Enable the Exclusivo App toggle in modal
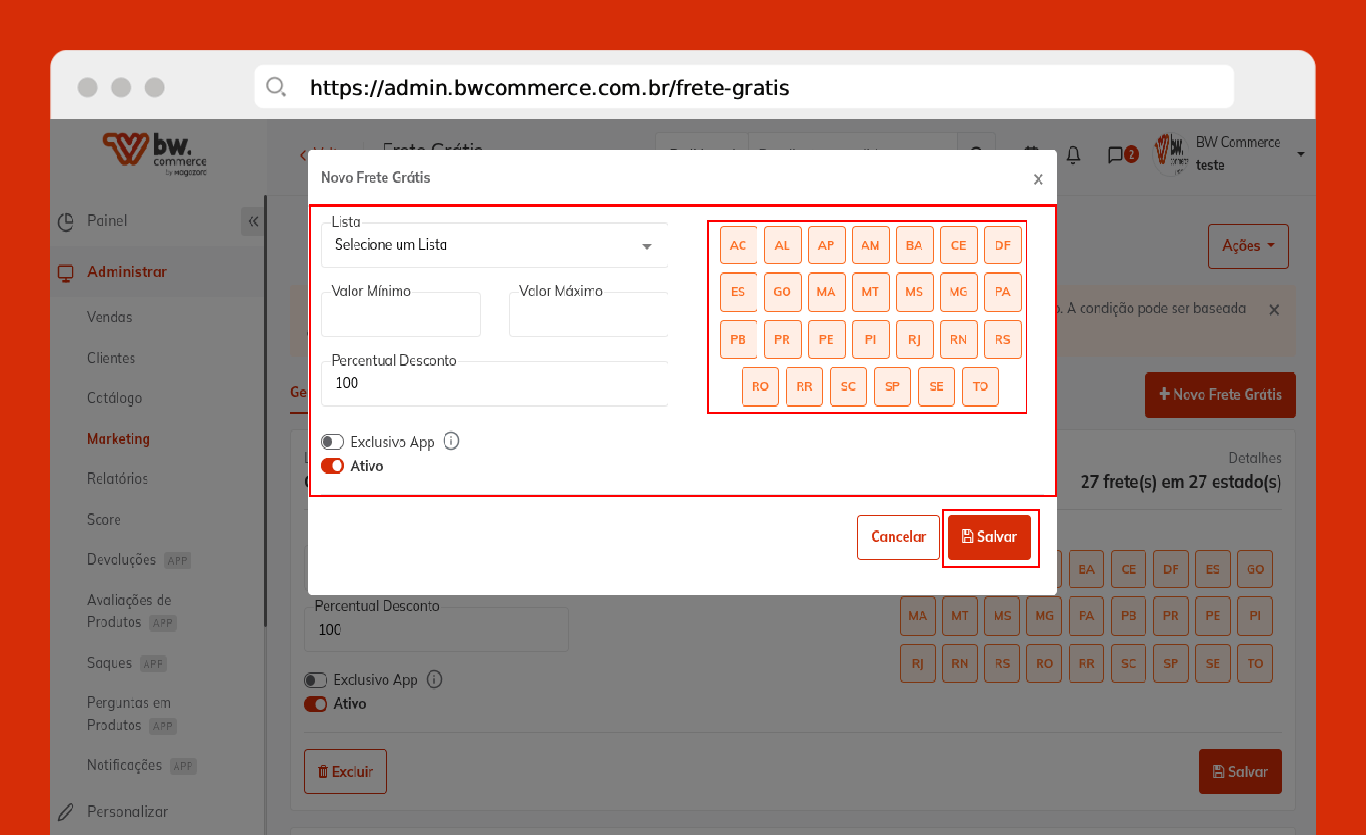 coord(333,442)
